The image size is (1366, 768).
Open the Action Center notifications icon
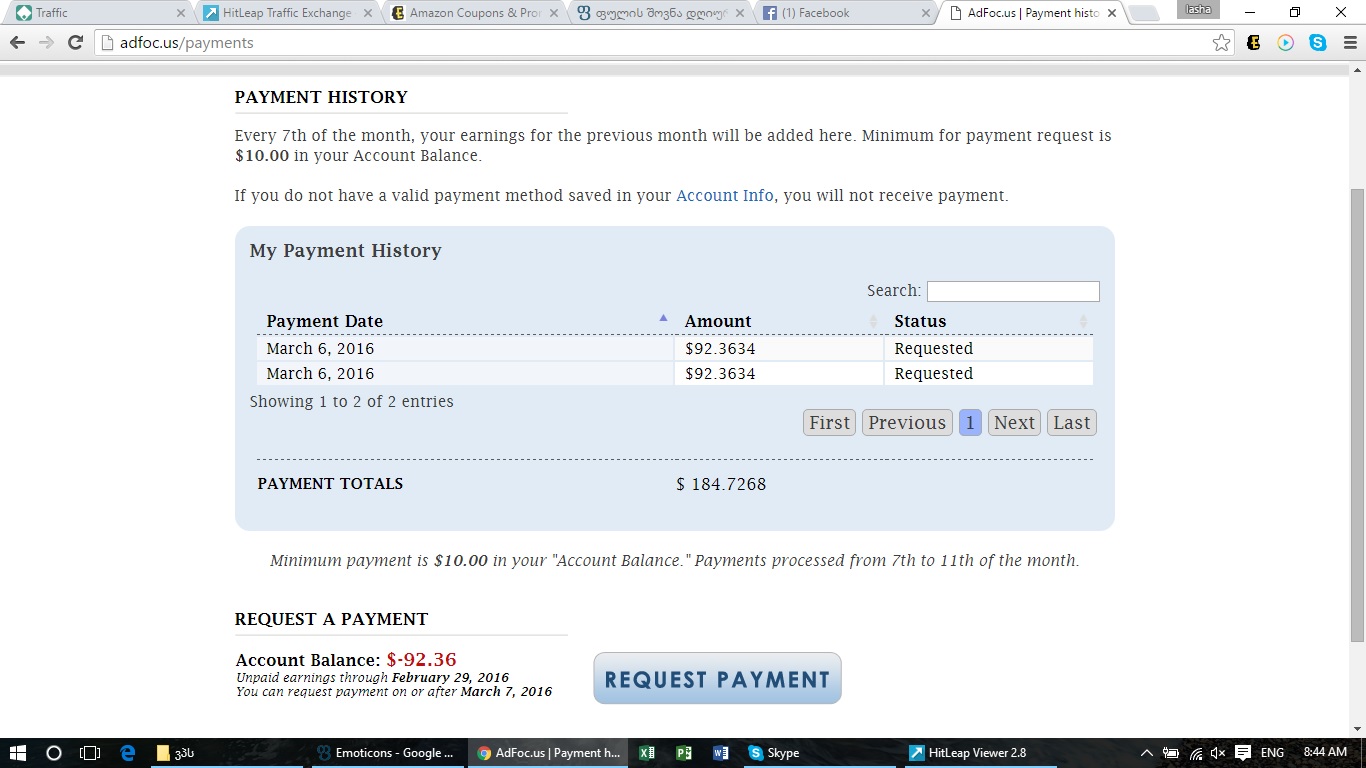click(1243, 753)
